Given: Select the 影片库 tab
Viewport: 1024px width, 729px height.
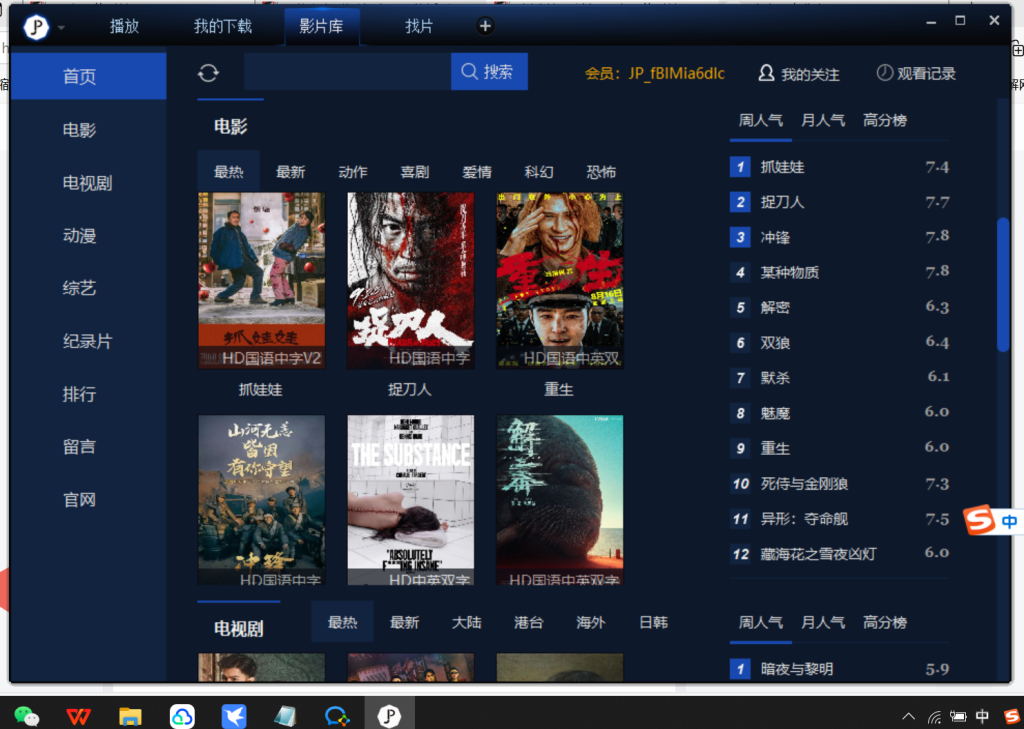Looking at the screenshot, I should [321, 27].
